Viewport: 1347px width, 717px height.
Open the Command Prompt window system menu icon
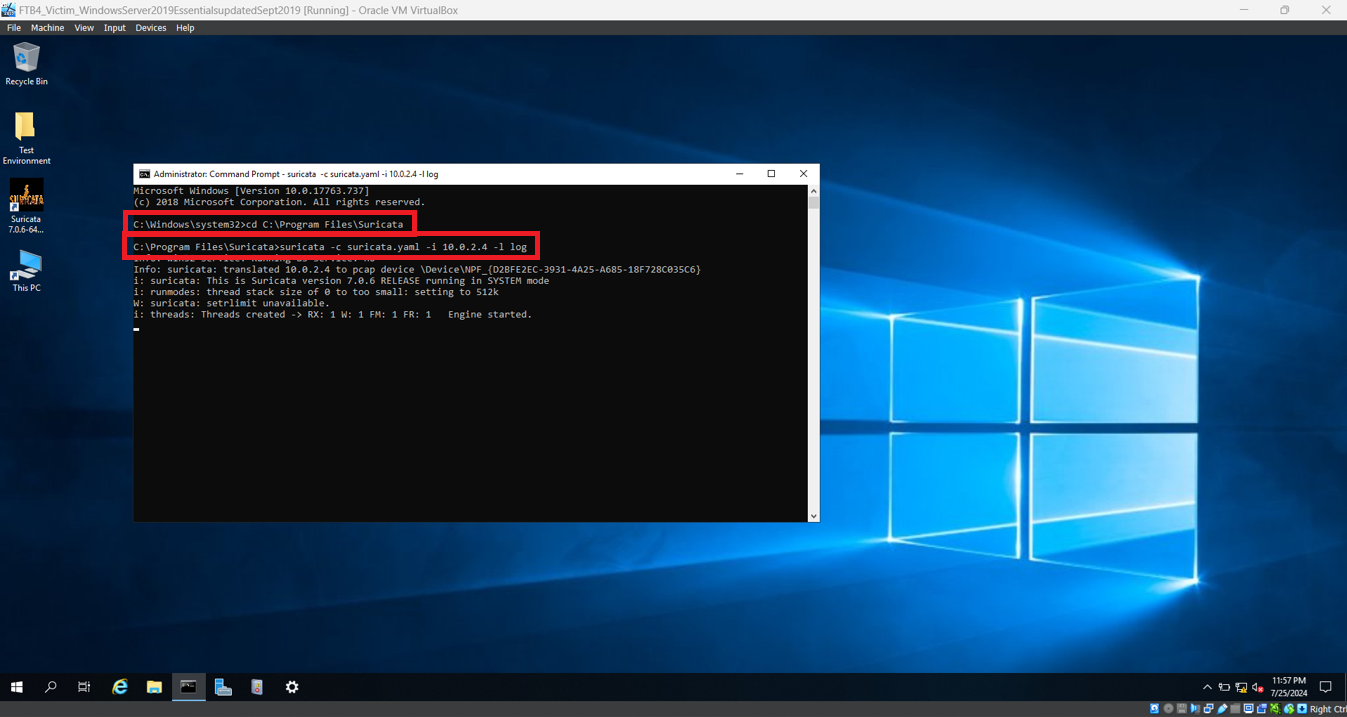(x=144, y=174)
